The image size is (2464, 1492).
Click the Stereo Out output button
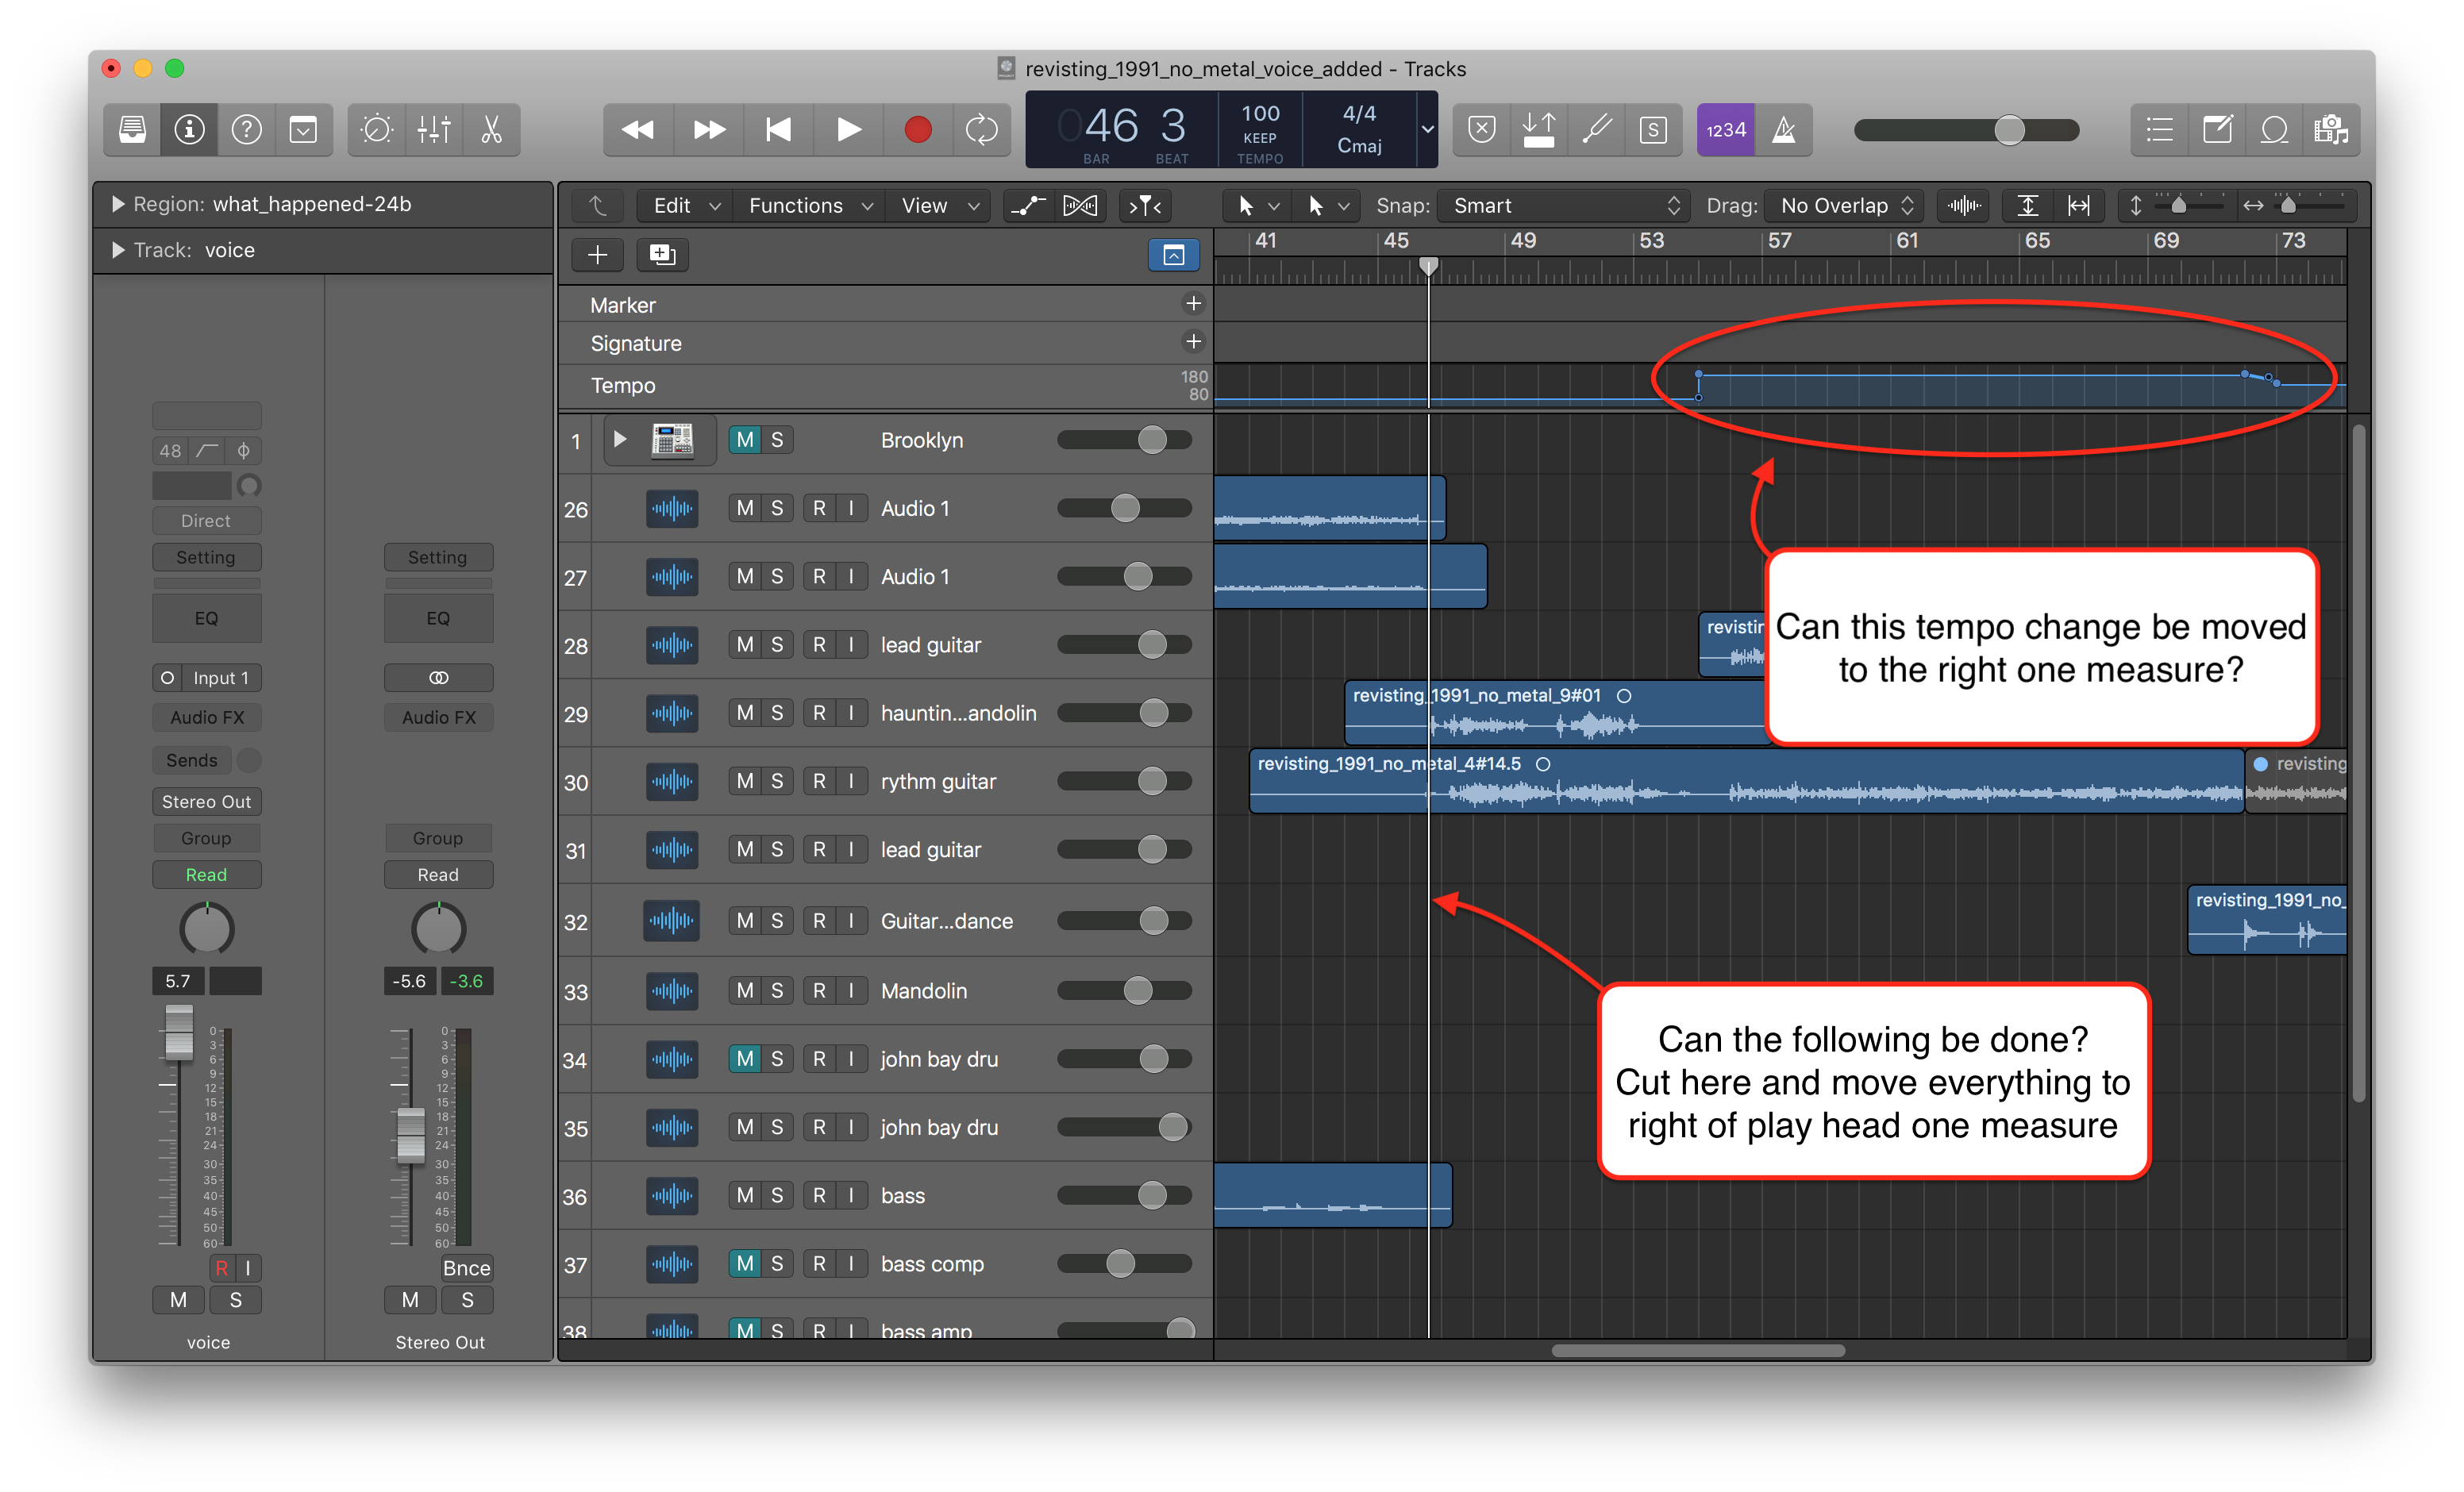point(206,802)
